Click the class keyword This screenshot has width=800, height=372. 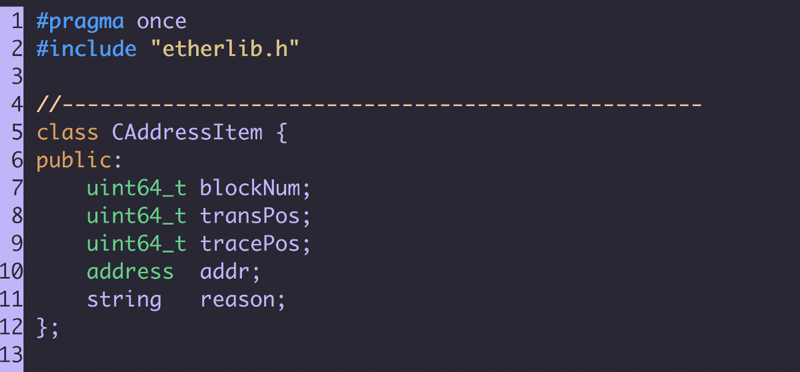67,133
